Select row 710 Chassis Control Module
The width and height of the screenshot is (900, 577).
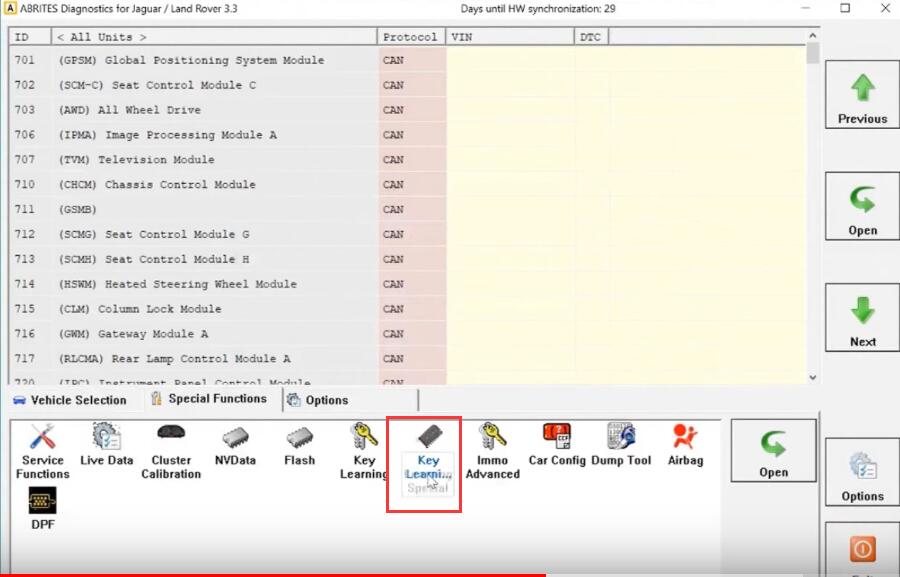click(x=407, y=184)
